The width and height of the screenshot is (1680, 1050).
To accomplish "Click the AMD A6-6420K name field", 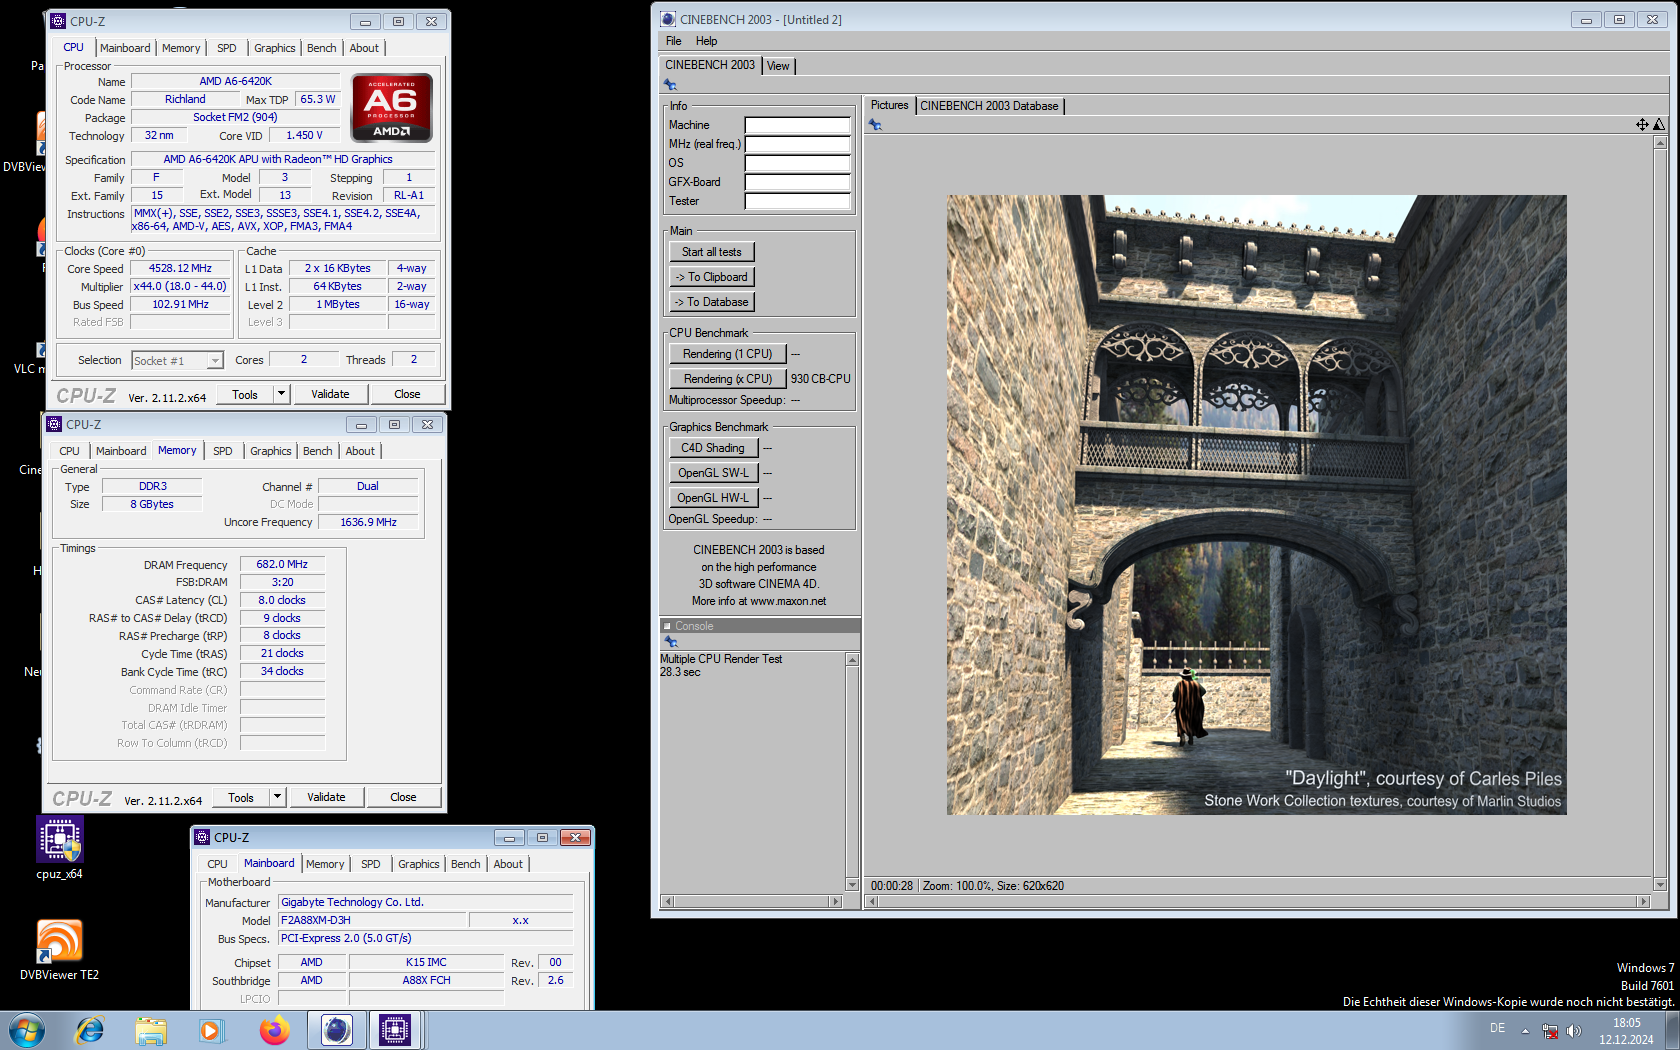I will coord(235,81).
